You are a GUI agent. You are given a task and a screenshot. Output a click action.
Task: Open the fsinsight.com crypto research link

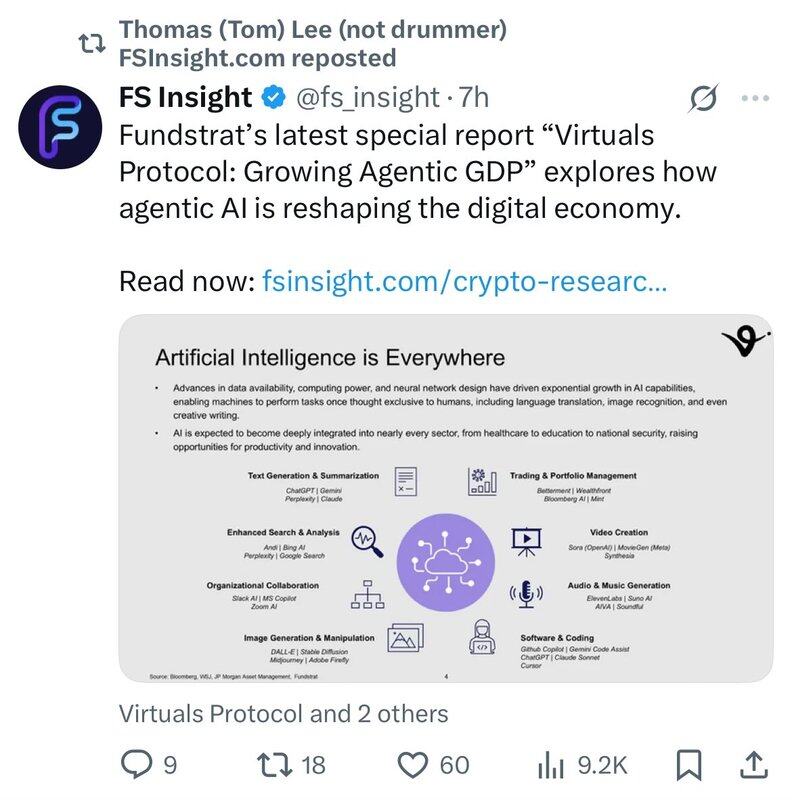coord(463,281)
